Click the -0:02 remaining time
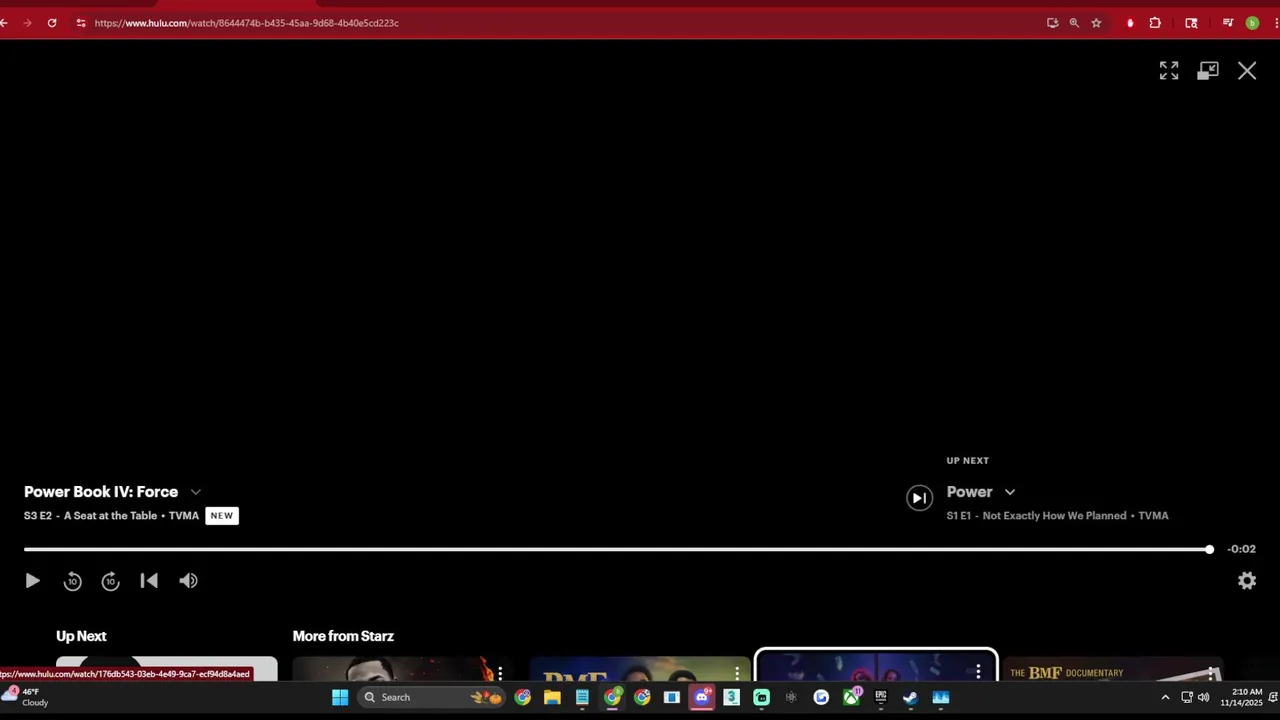The height and width of the screenshot is (720, 1280). pos(1241,549)
